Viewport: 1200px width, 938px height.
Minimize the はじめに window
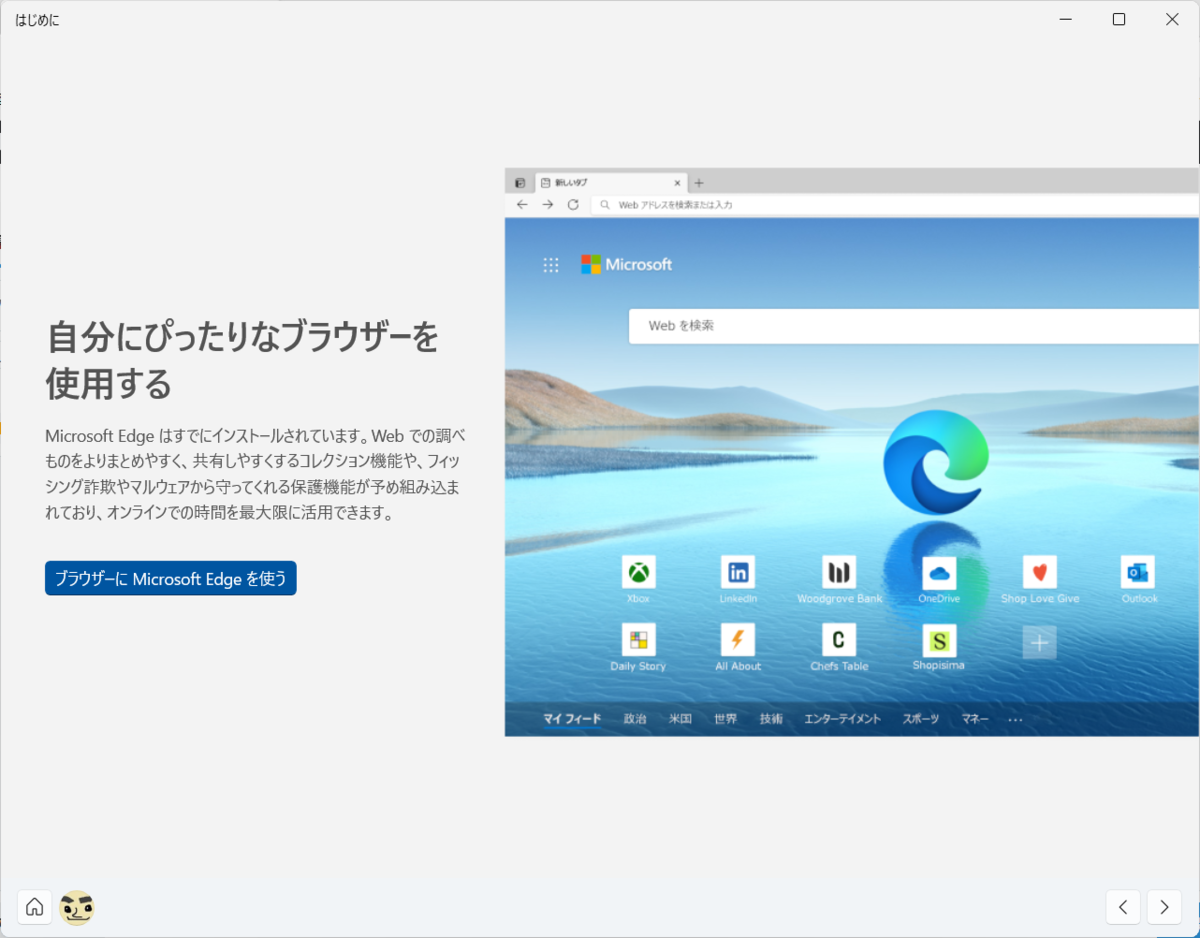tap(1066, 19)
